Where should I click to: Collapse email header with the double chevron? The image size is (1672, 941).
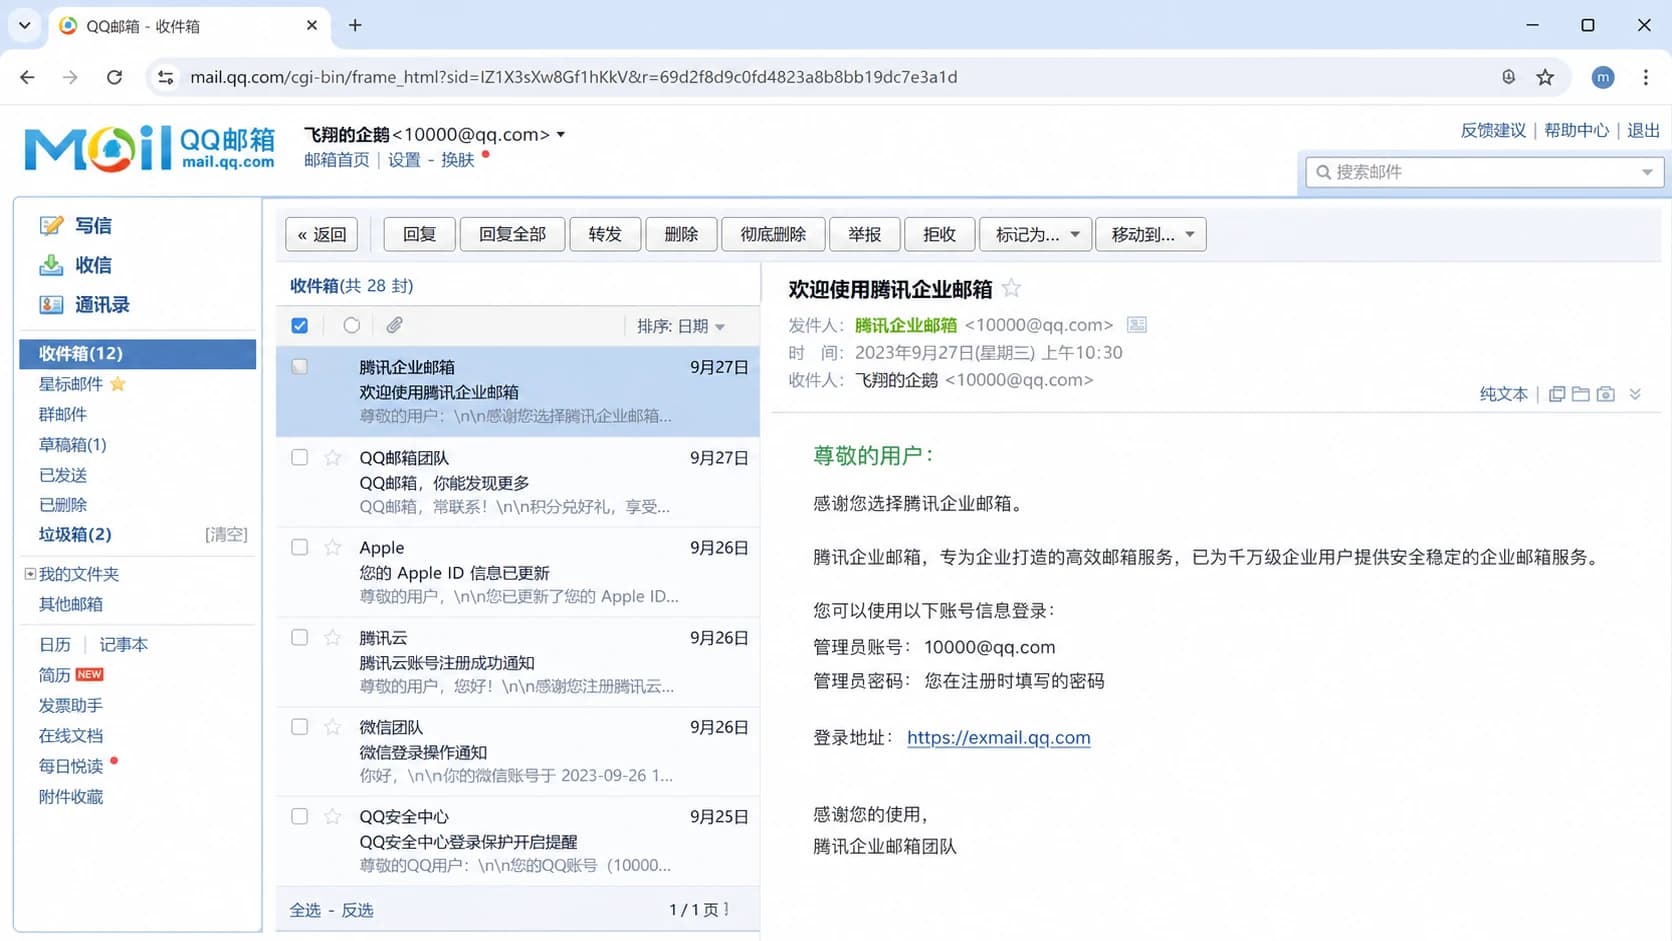pos(1635,394)
